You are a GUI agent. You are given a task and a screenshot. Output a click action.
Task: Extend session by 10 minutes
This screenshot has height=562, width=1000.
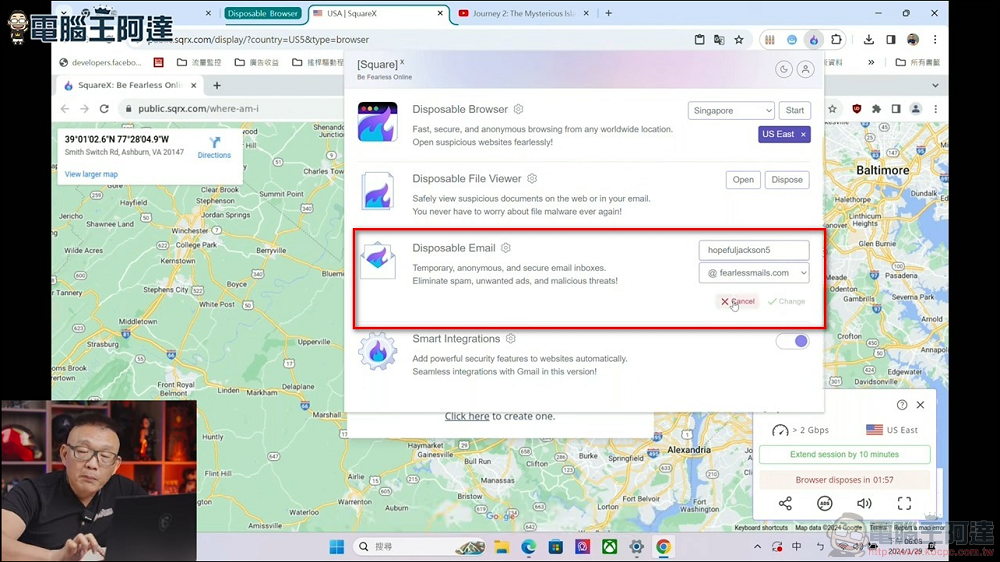tap(844, 454)
